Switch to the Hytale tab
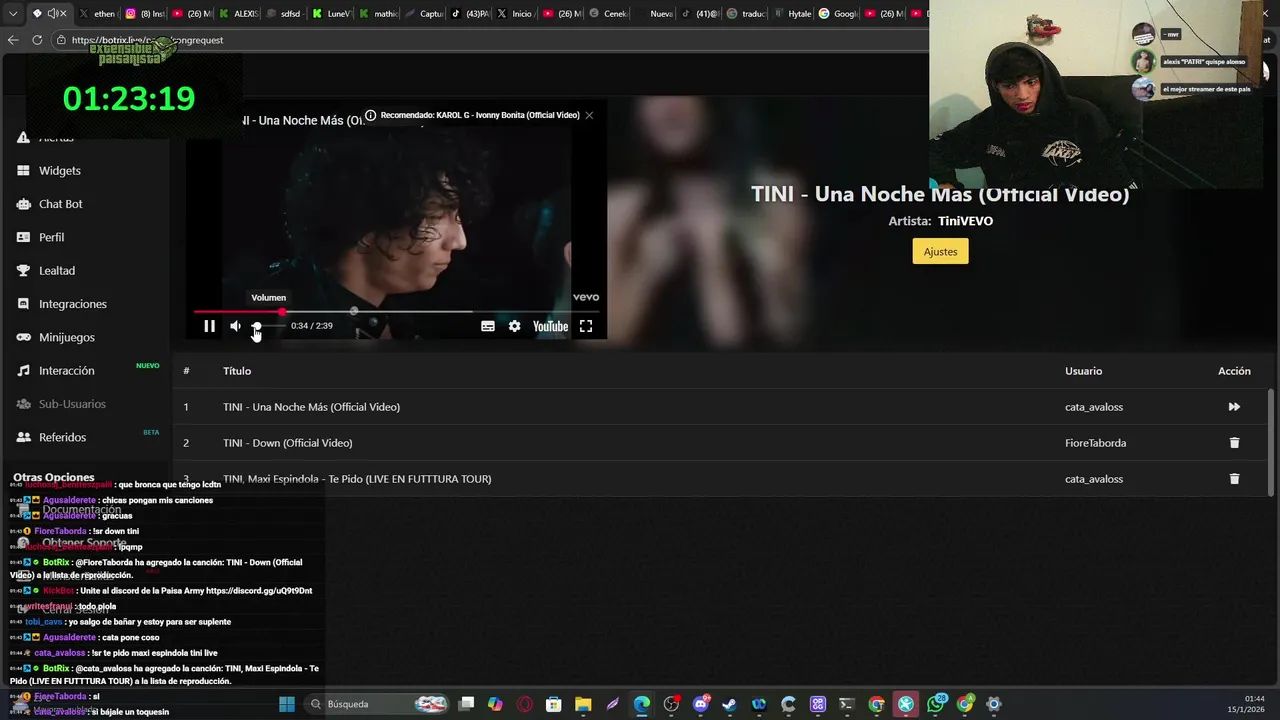The width and height of the screenshot is (1280, 720). [x=793, y=14]
